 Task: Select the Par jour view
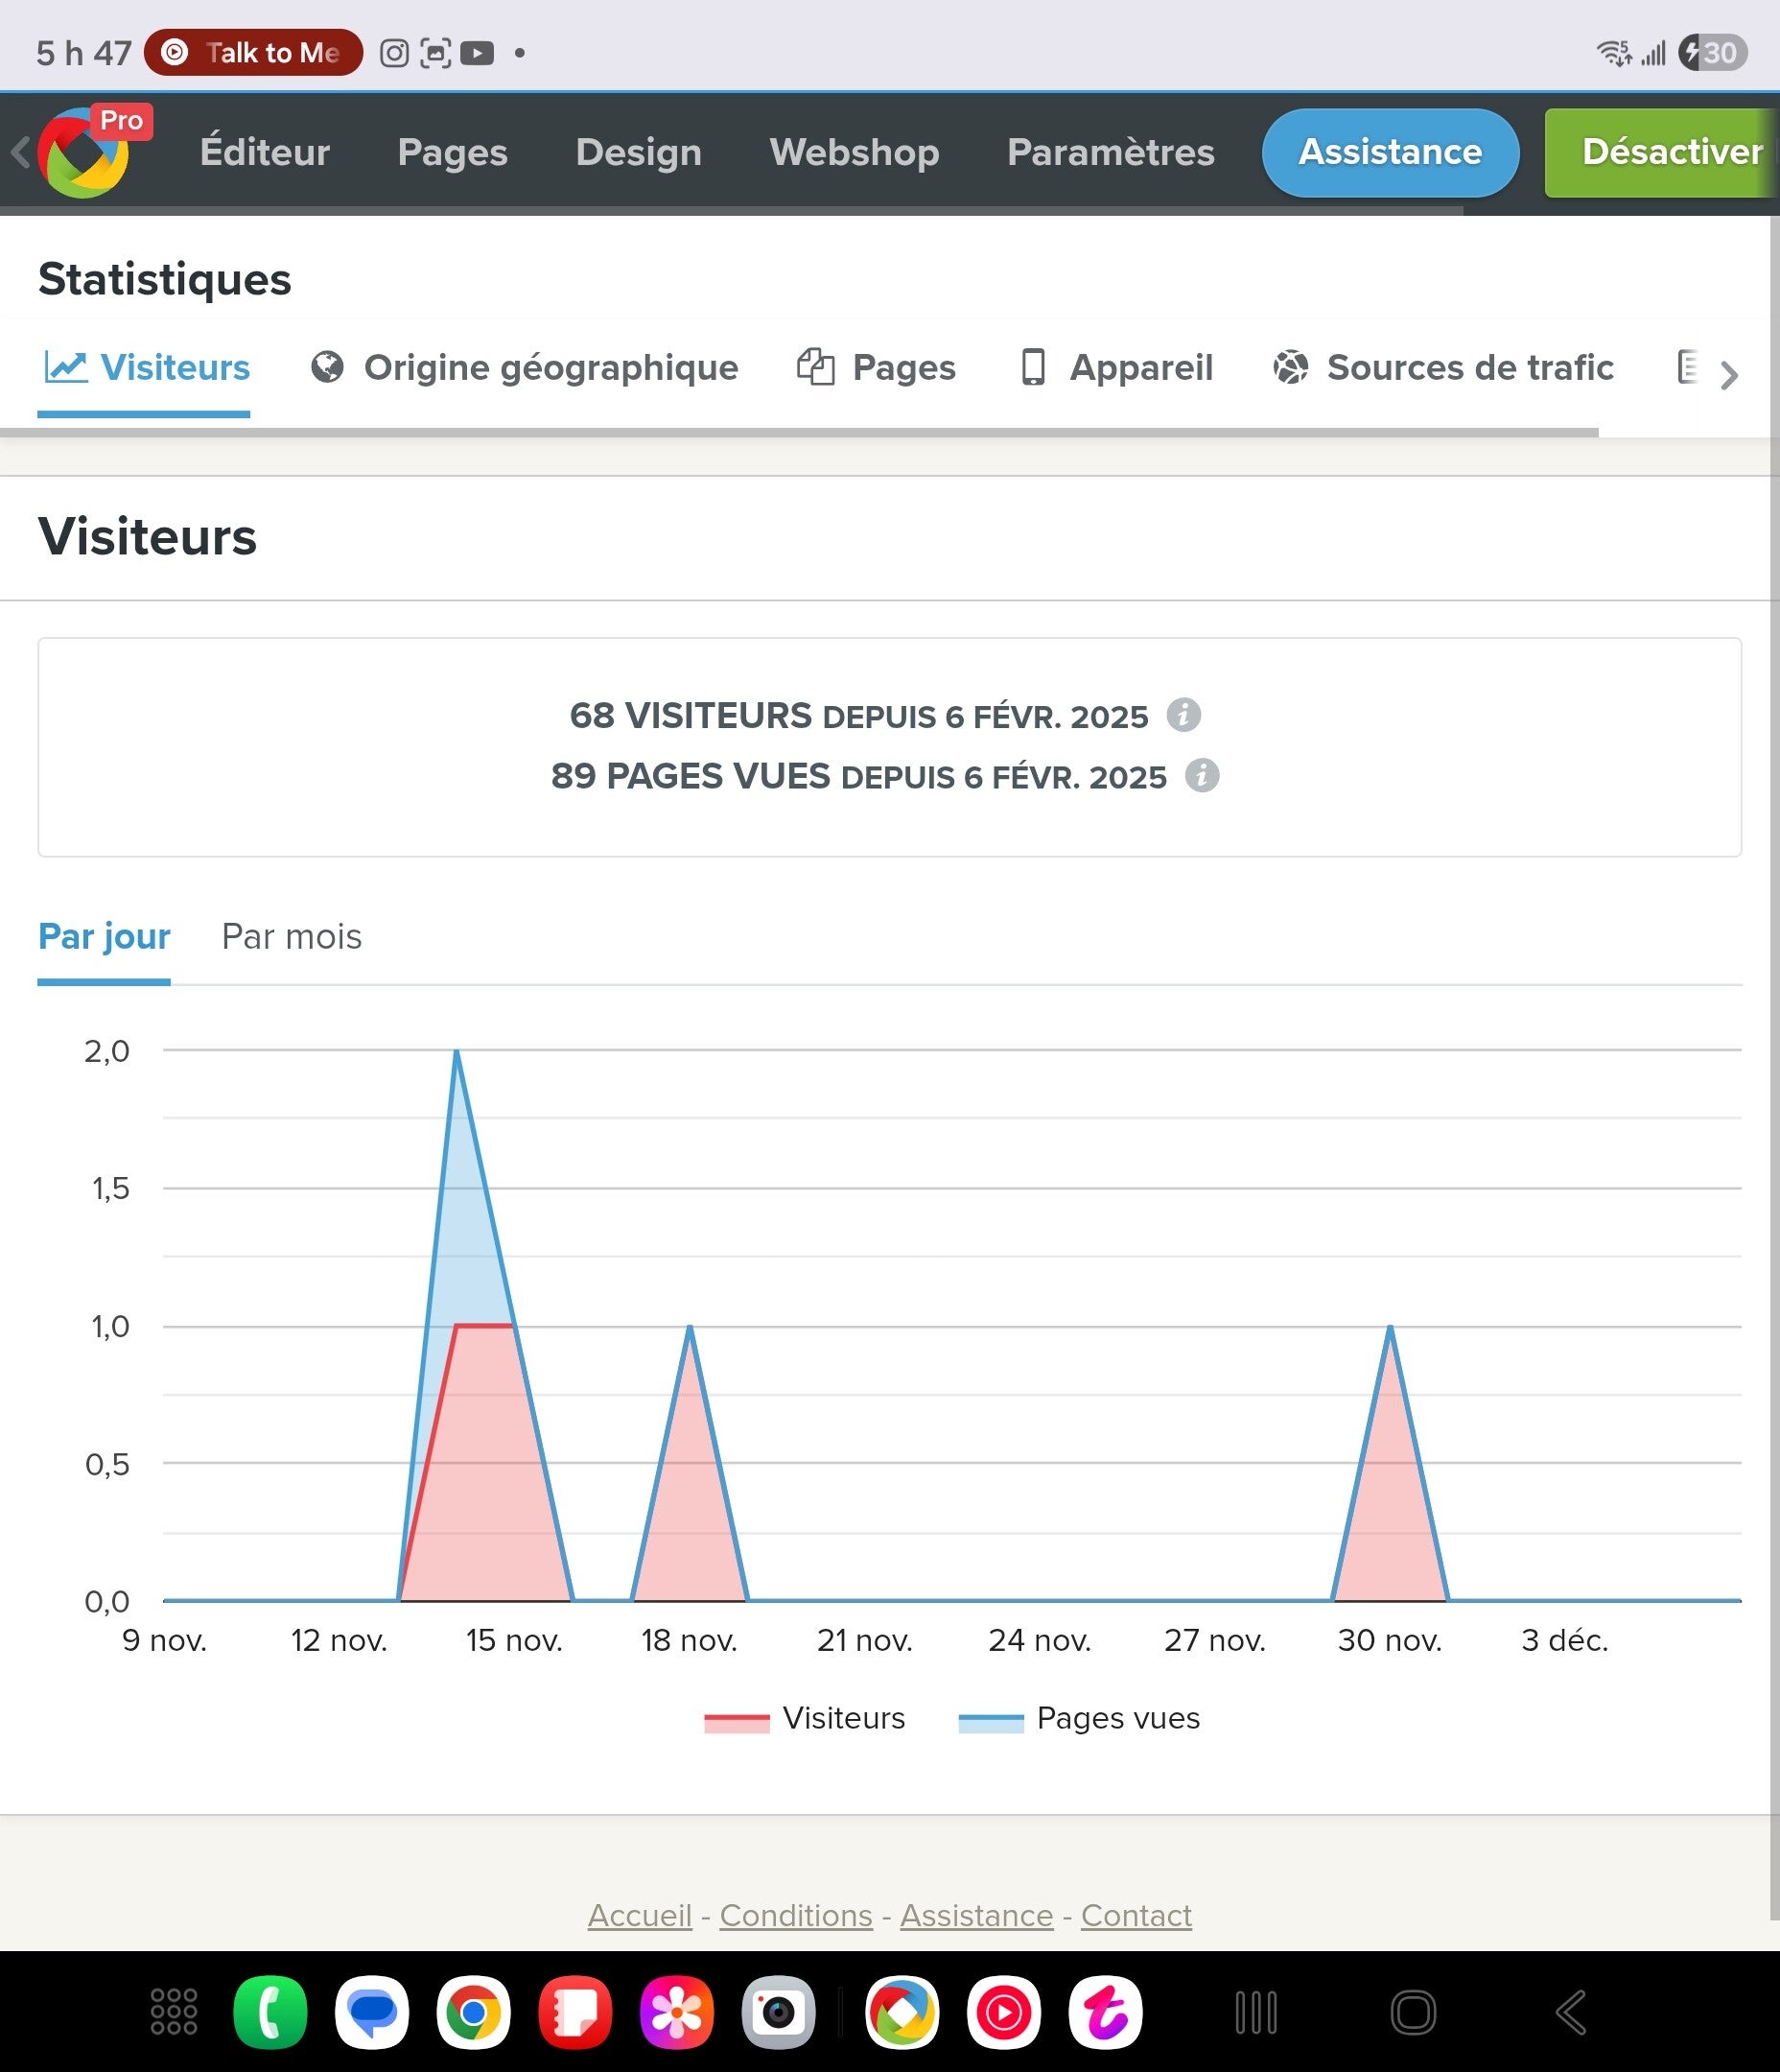(104, 937)
